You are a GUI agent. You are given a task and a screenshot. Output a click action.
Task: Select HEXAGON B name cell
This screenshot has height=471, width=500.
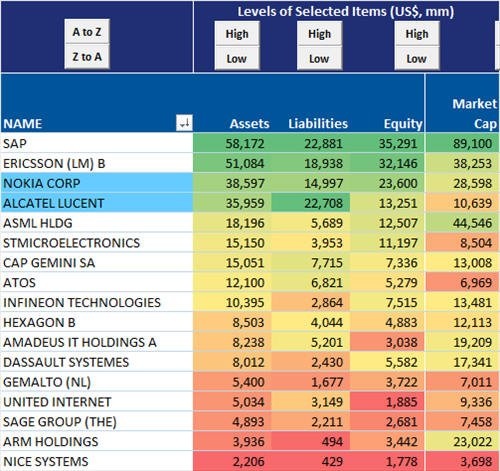coord(97,322)
